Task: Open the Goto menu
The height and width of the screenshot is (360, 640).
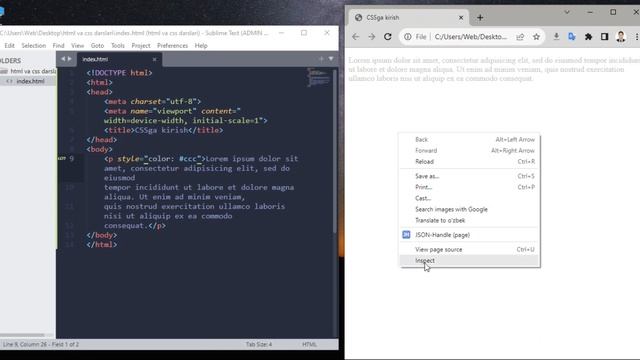Action: coord(97,46)
